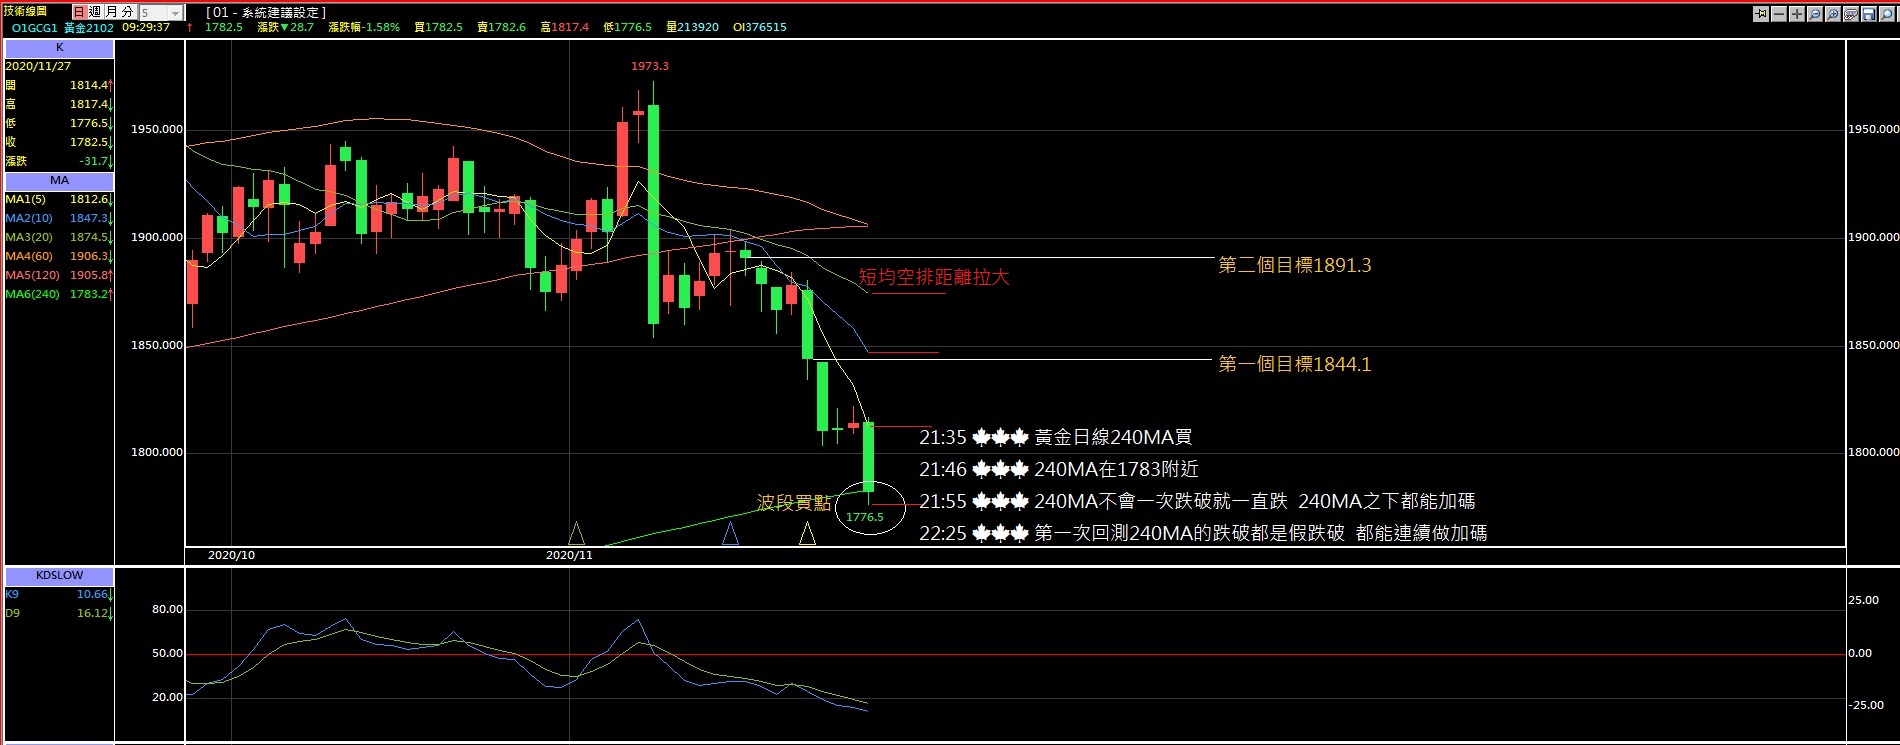This screenshot has height=745, width=1900.
Task: Click the plus (expand) toolbar icon
Action: (1797, 14)
